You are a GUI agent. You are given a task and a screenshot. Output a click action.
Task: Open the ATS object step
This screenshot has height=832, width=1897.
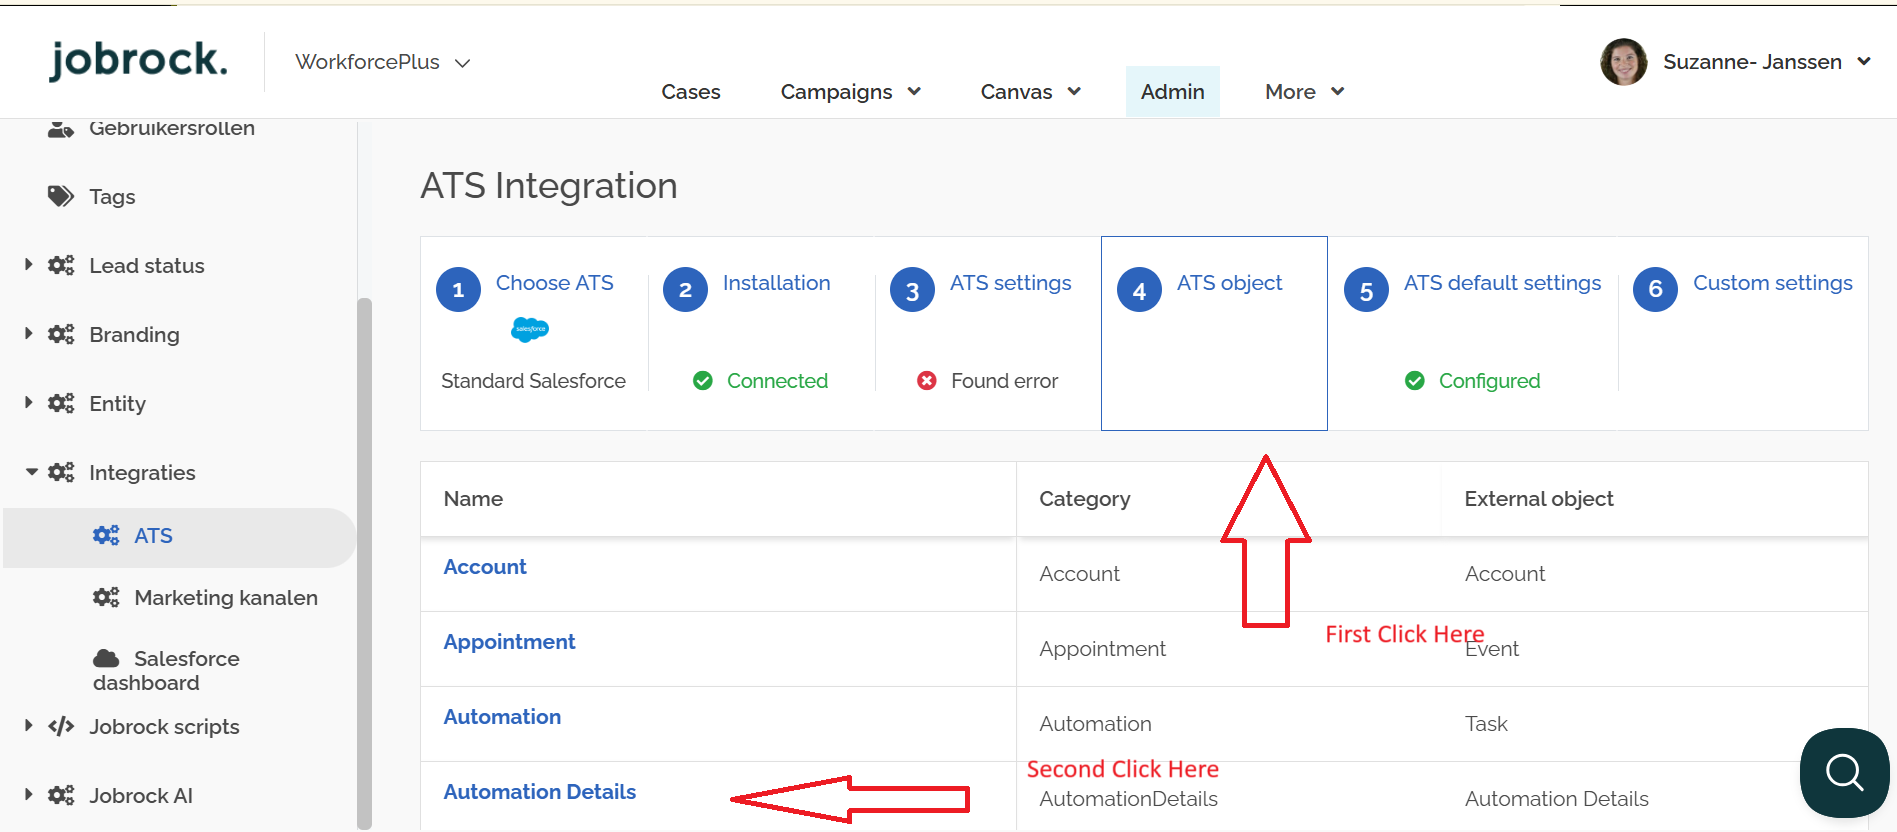click(x=1229, y=283)
